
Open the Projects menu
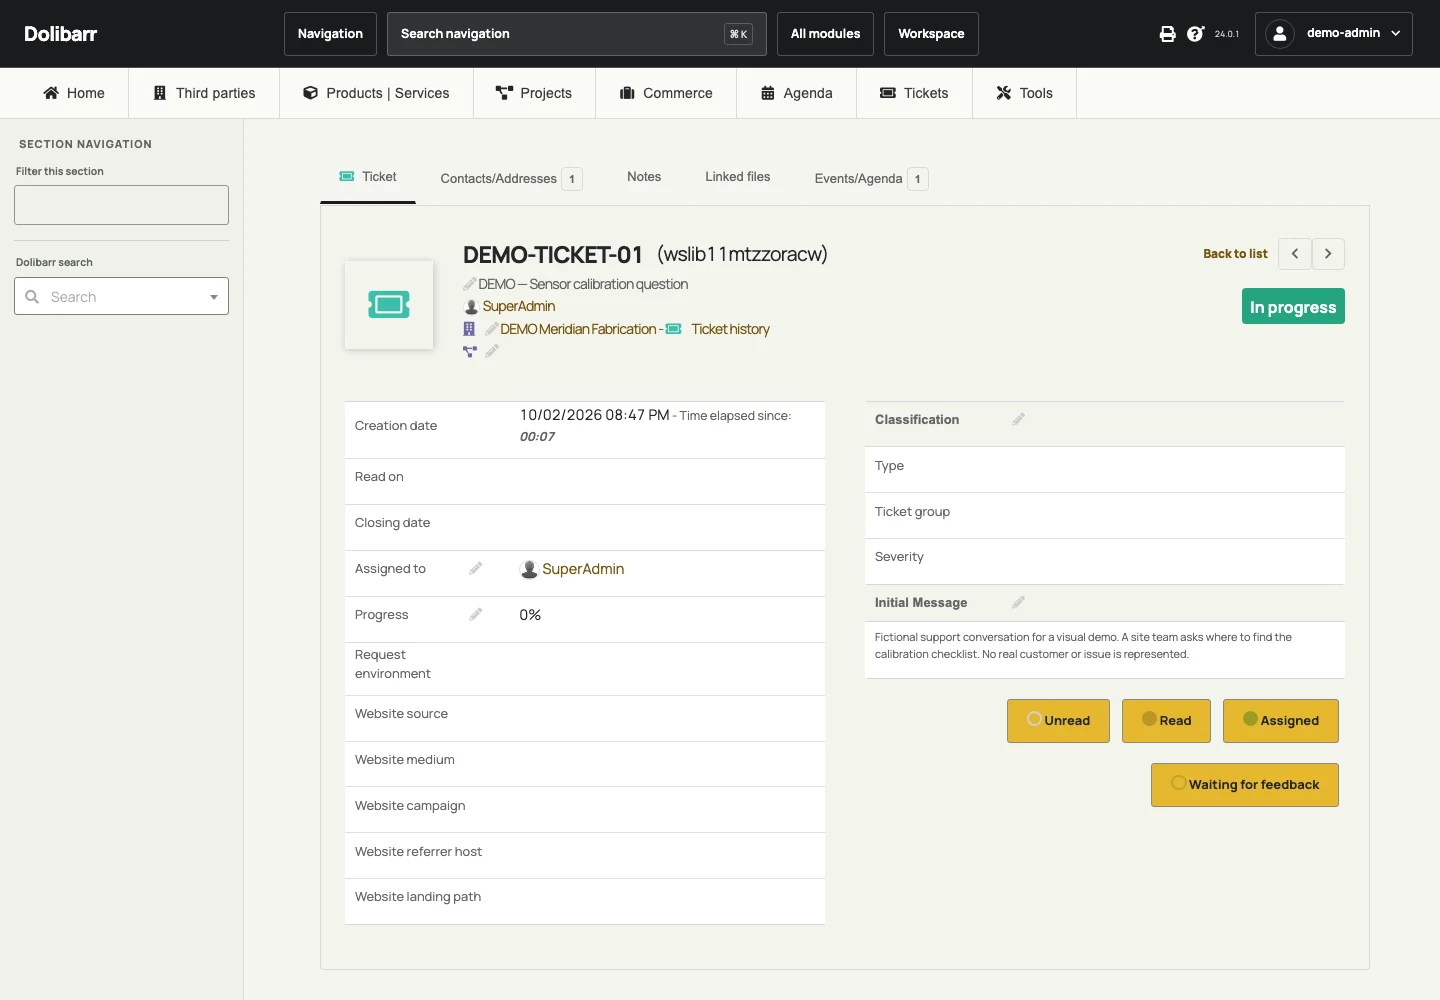[534, 93]
